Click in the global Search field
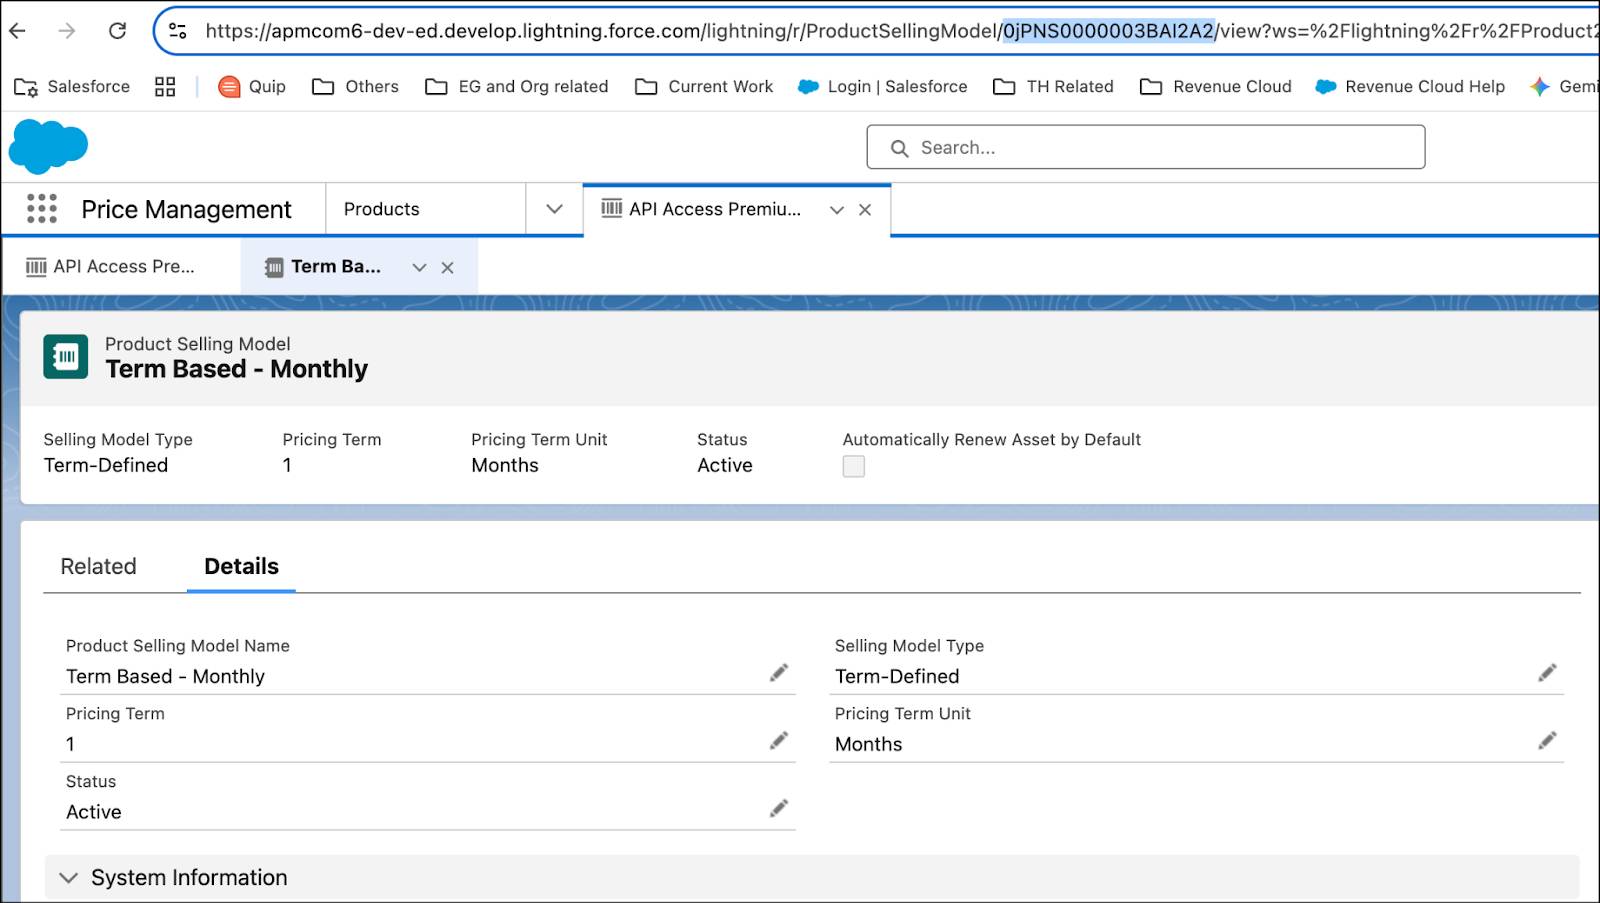This screenshot has height=903, width=1600. click(x=1146, y=147)
